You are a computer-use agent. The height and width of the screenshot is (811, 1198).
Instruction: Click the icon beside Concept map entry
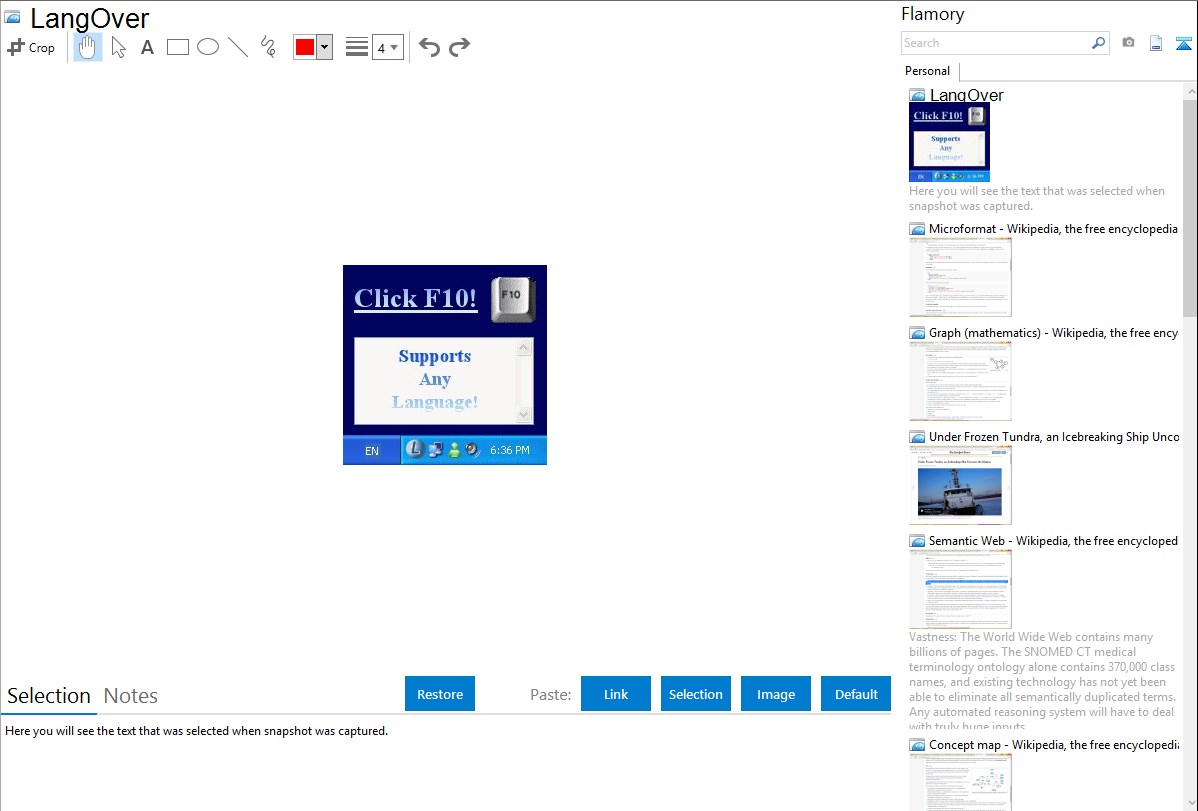click(x=917, y=744)
